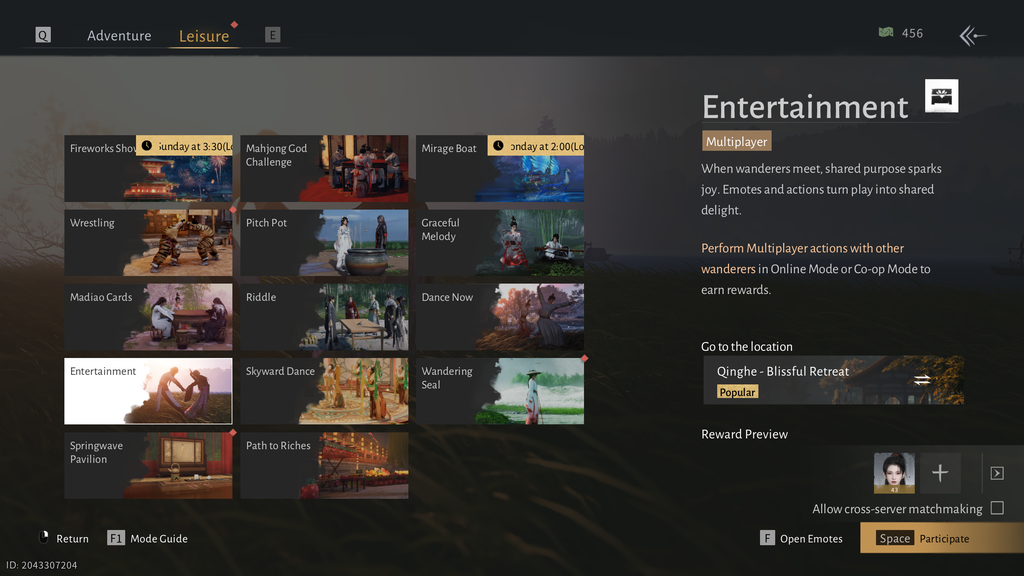1024x576 pixels.
Task: Click the currency icon beside 456
Action: 886,33
